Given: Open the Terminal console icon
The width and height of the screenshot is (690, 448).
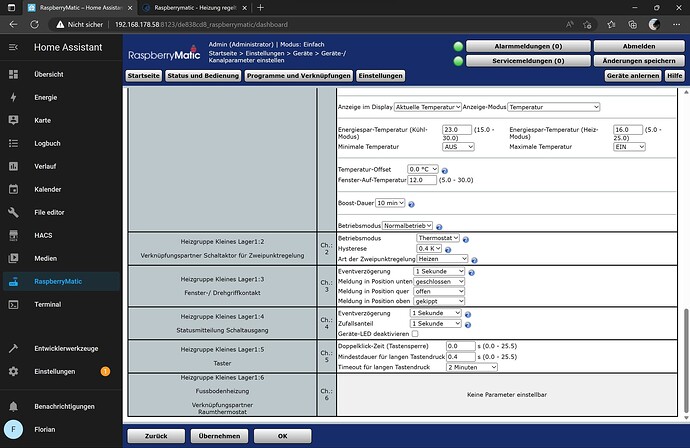Looking at the screenshot, I should (14, 304).
